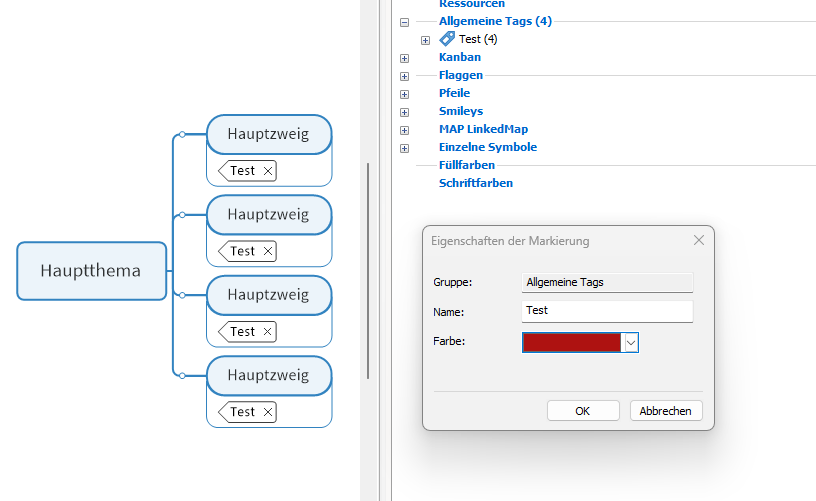Select the MAP LinkedMap group label
This screenshot has height=501, width=816.
483,129
